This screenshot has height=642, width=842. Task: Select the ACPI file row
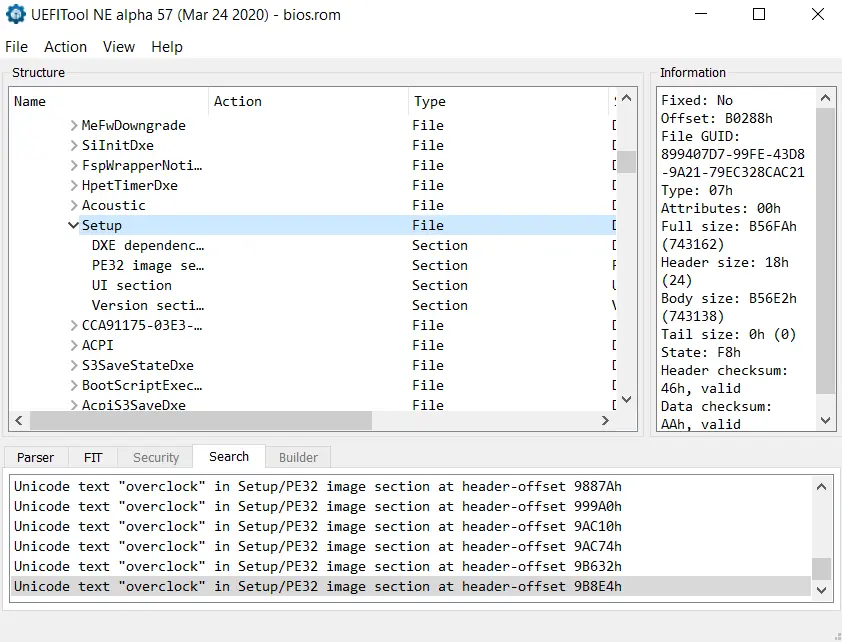(x=313, y=345)
